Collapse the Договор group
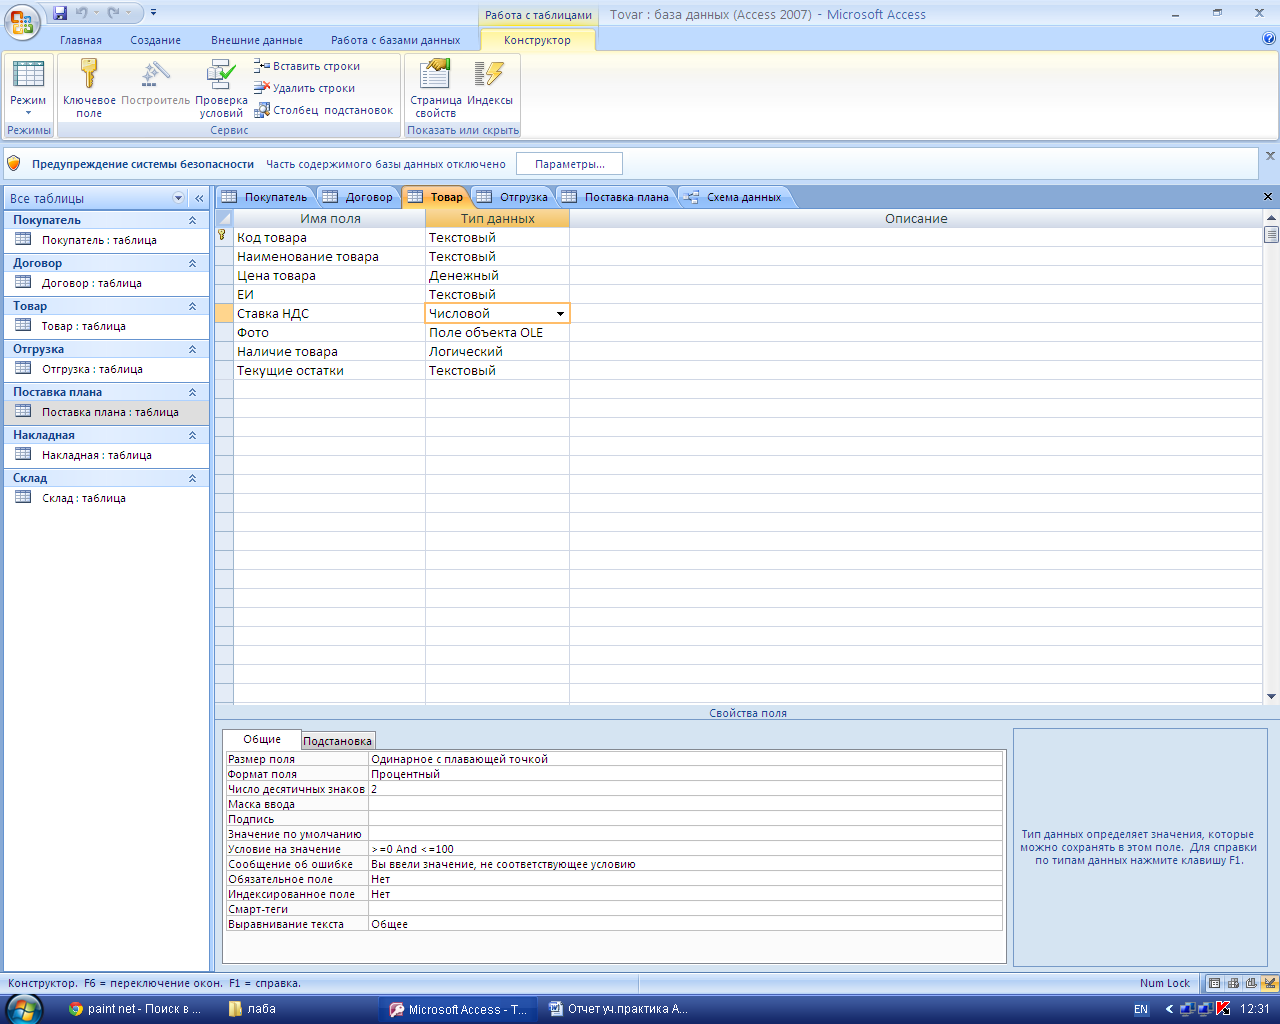This screenshot has width=1280, height=1024. 192,263
